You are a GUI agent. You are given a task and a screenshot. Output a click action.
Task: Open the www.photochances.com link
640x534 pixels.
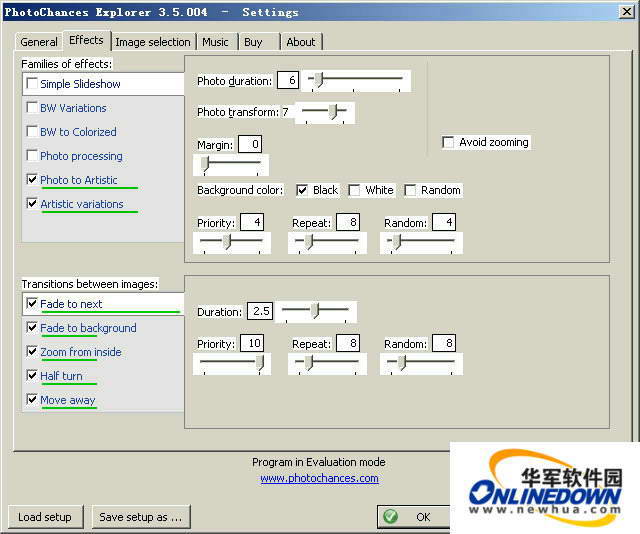click(319, 478)
